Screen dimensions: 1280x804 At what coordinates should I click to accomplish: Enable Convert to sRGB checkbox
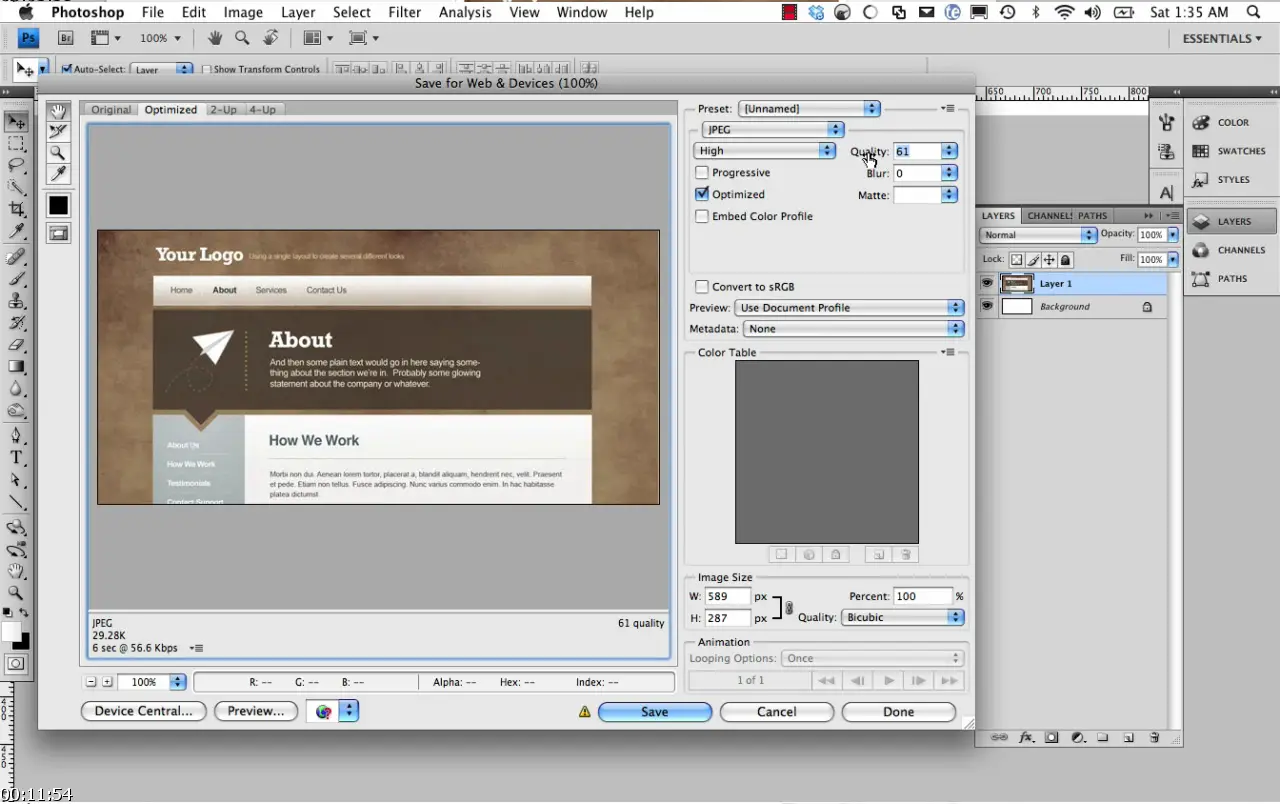702,287
